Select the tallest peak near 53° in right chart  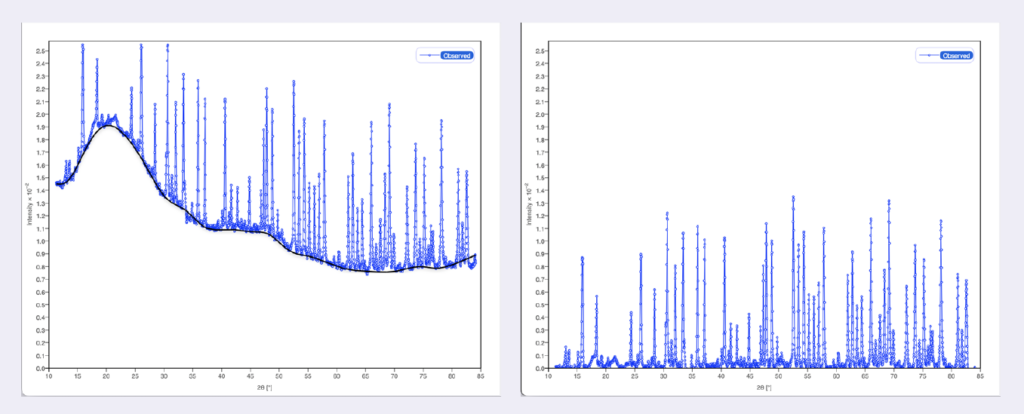point(793,198)
